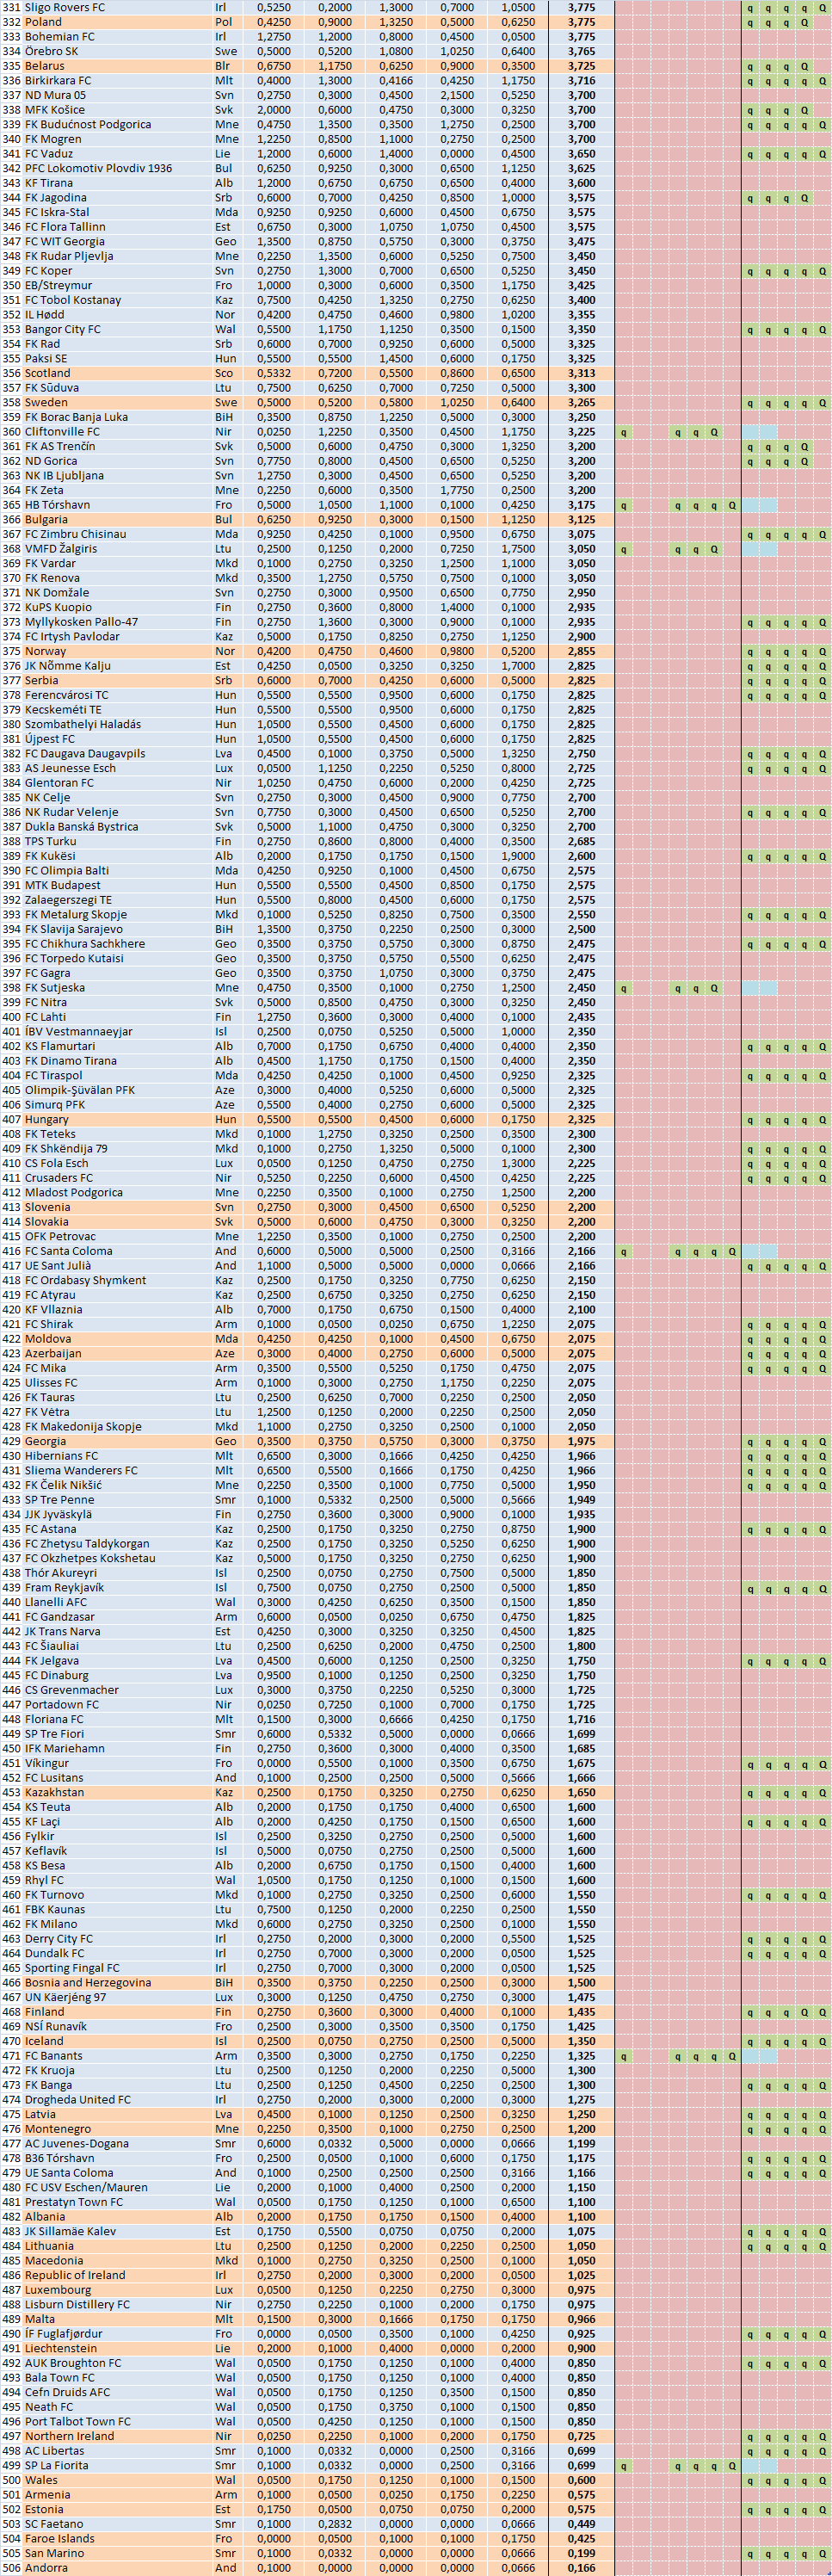
Task: Select the FK Sutjeska cell
Action: click(x=55, y=988)
